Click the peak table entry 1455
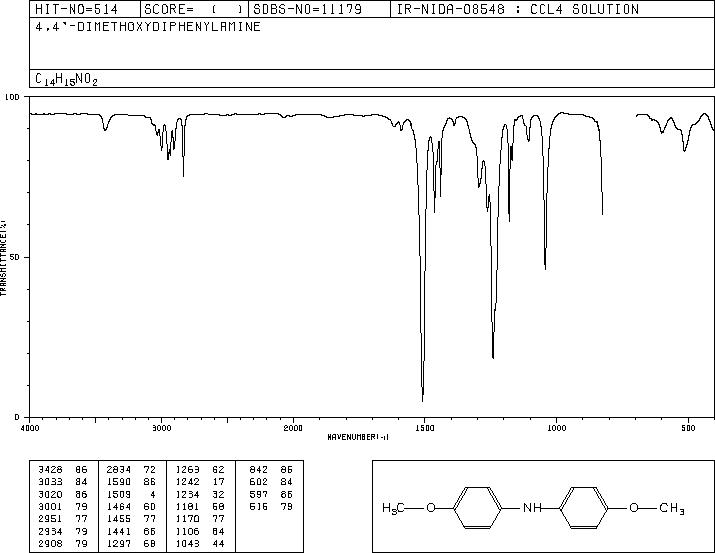 pos(119,519)
